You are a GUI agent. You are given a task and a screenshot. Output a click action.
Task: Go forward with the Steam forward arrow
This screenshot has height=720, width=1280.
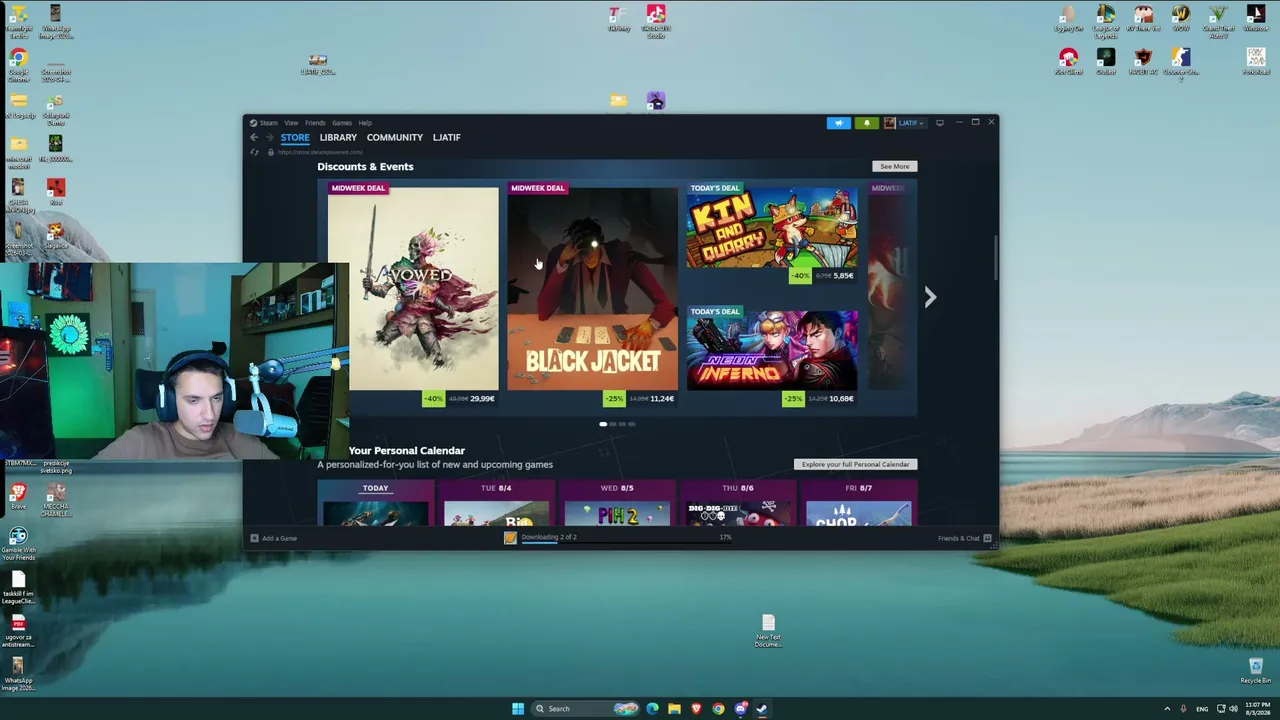tap(269, 138)
